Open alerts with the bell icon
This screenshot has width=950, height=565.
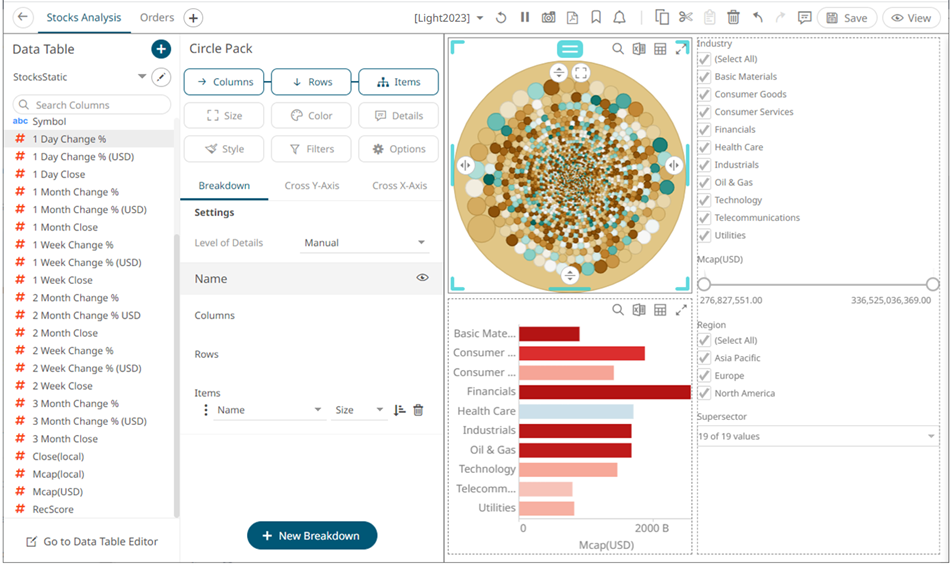pyautogui.click(x=620, y=18)
